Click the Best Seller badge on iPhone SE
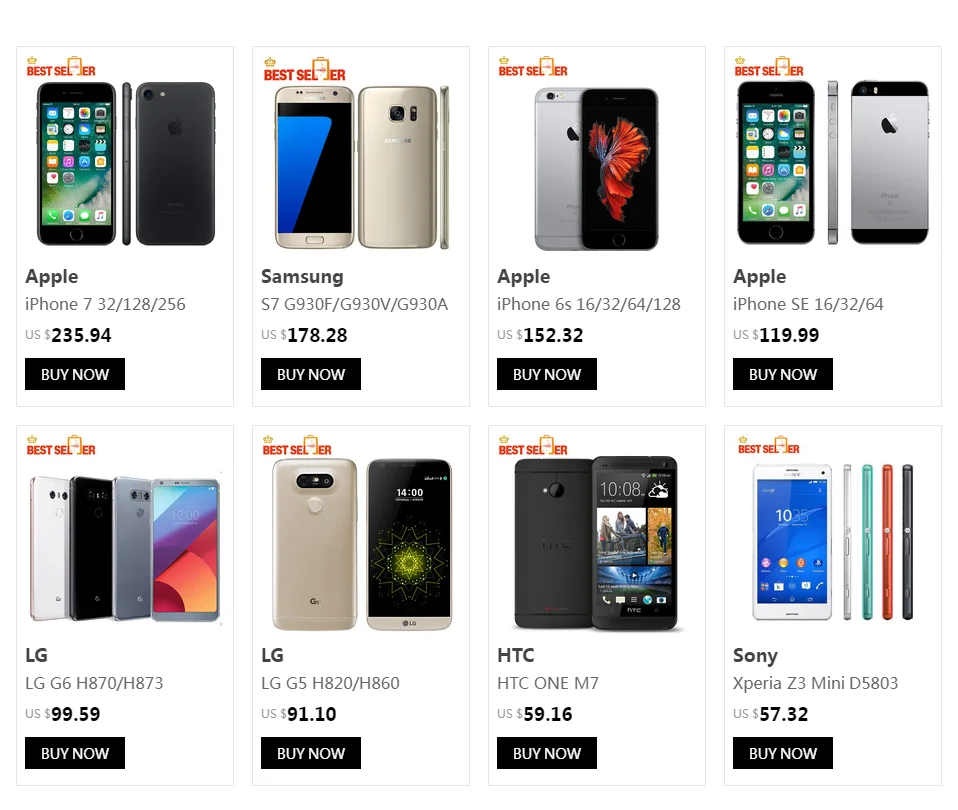The height and width of the screenshot is (810, 958). 769,67
